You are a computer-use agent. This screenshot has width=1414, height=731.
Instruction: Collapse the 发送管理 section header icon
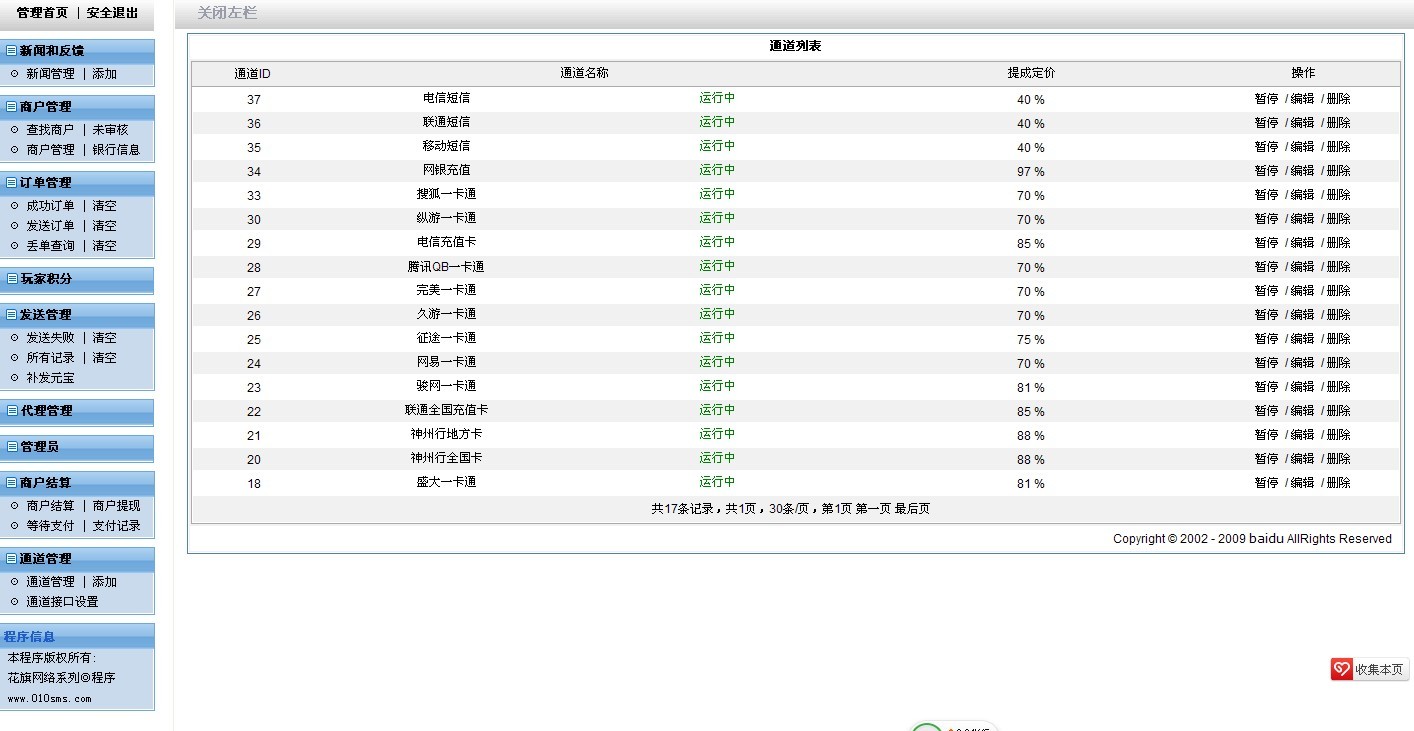[x=11, y=314]
